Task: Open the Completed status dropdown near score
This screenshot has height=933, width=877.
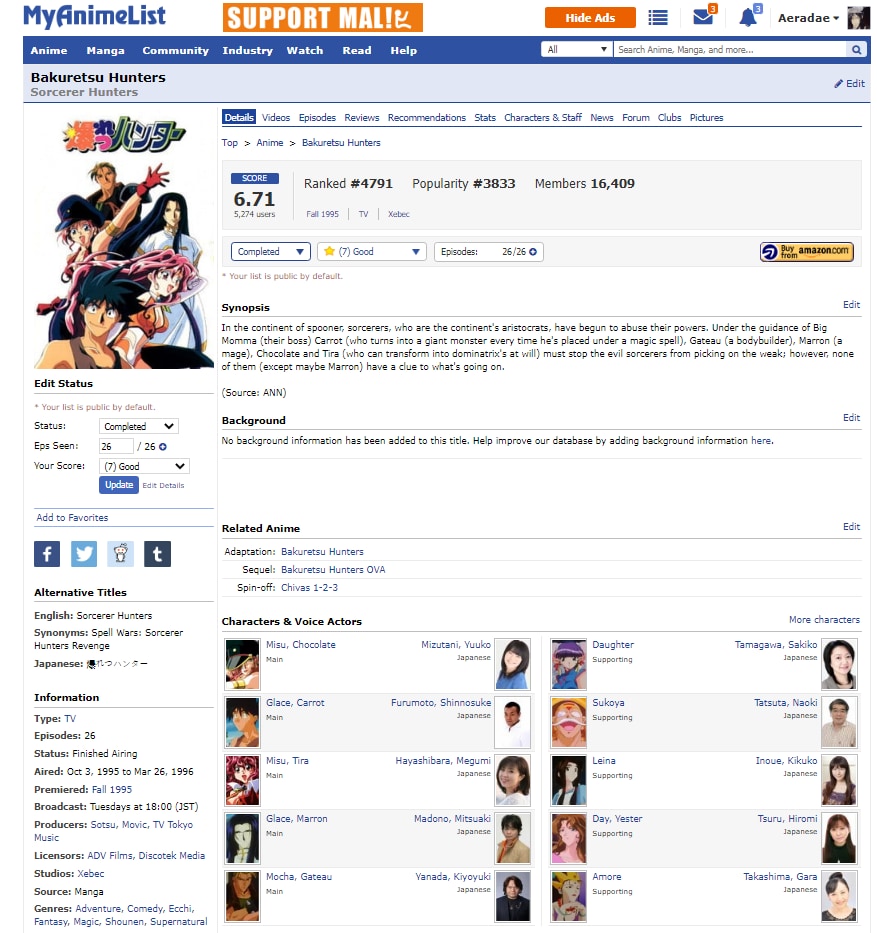Action: pyautogui.click(x=271, y=252)
